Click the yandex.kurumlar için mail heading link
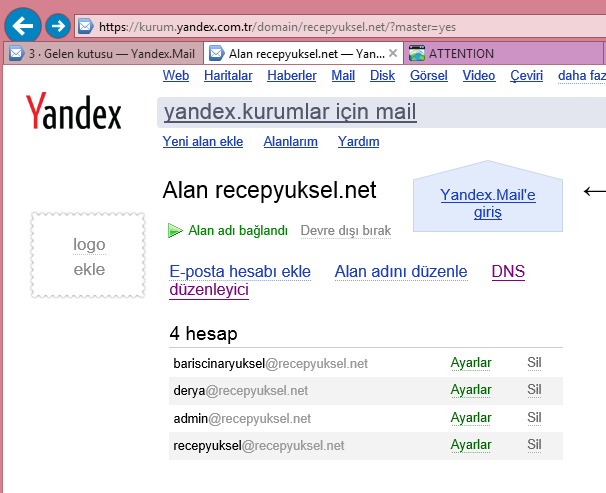The width and height of the screenshot is (606, 493). [290, 112]
